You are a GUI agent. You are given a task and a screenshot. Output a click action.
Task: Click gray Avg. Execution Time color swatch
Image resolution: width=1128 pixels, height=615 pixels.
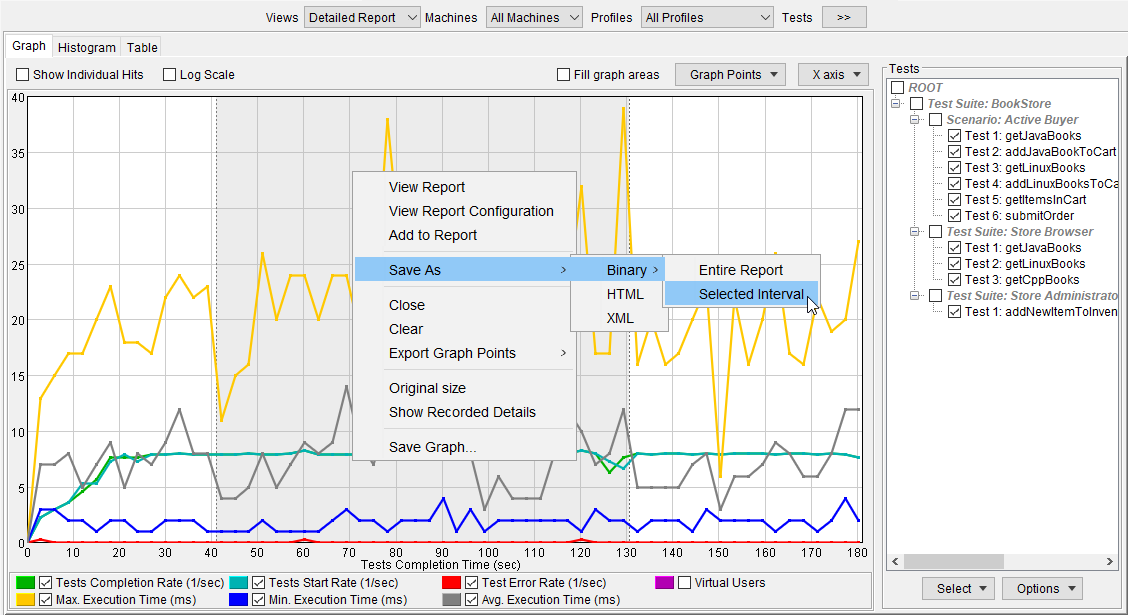coord(451,599)
